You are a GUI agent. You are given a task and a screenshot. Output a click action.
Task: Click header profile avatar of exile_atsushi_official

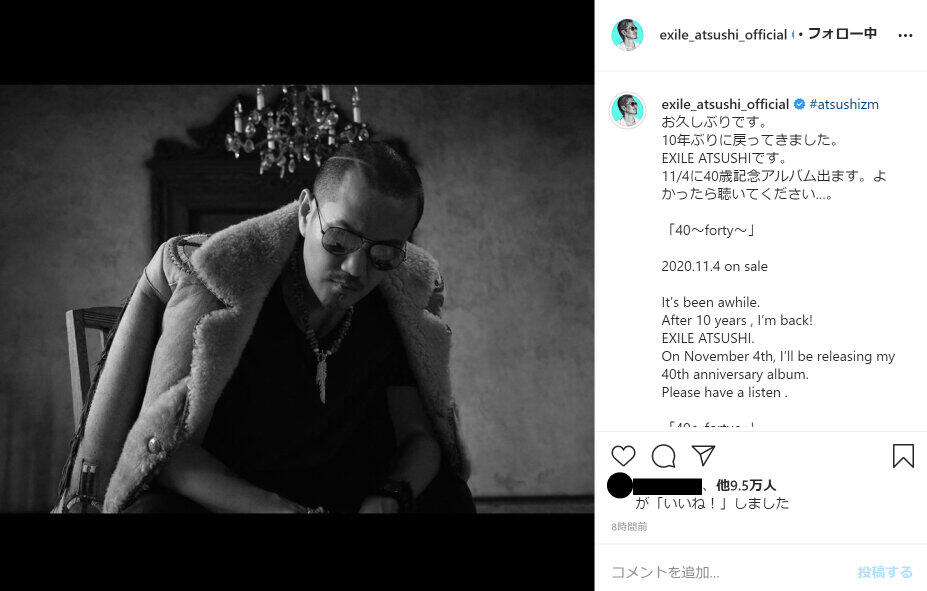627,34
